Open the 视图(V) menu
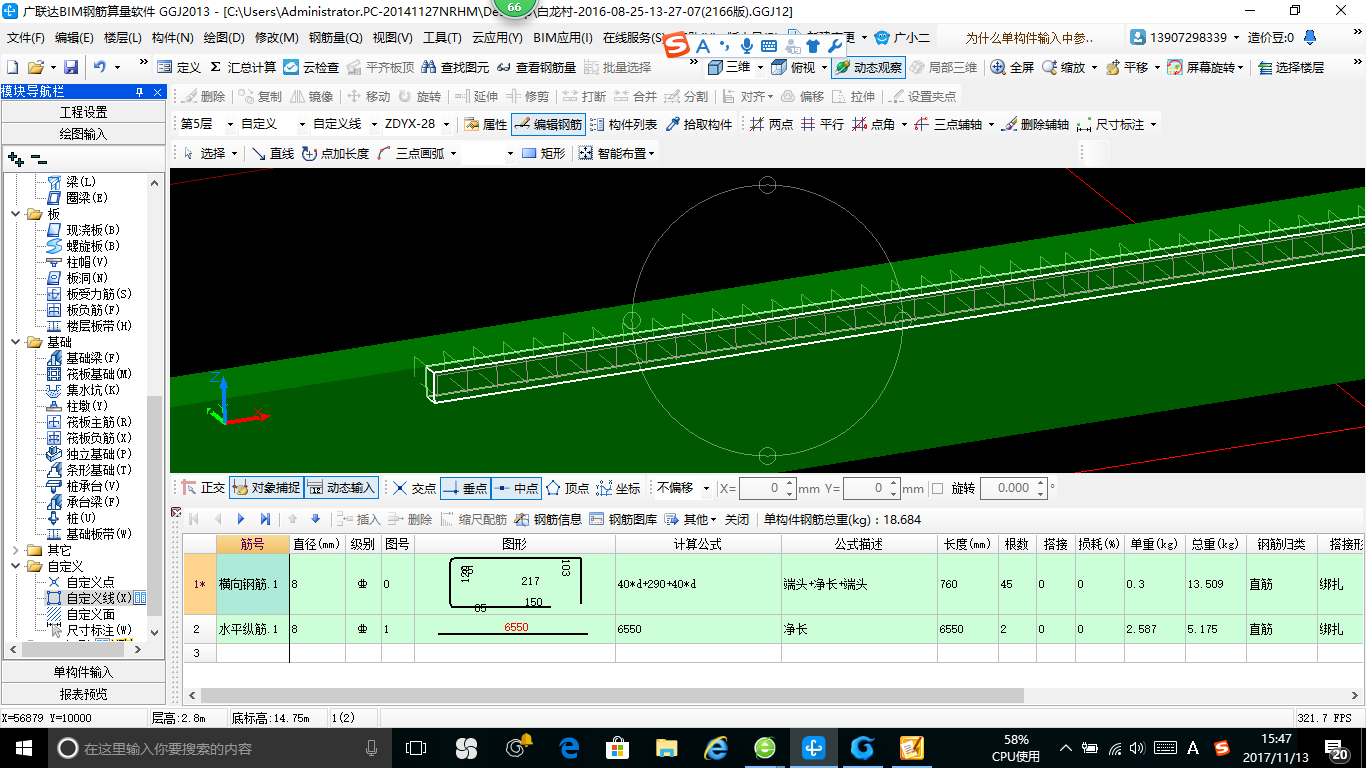 click(x=392, y=38)
